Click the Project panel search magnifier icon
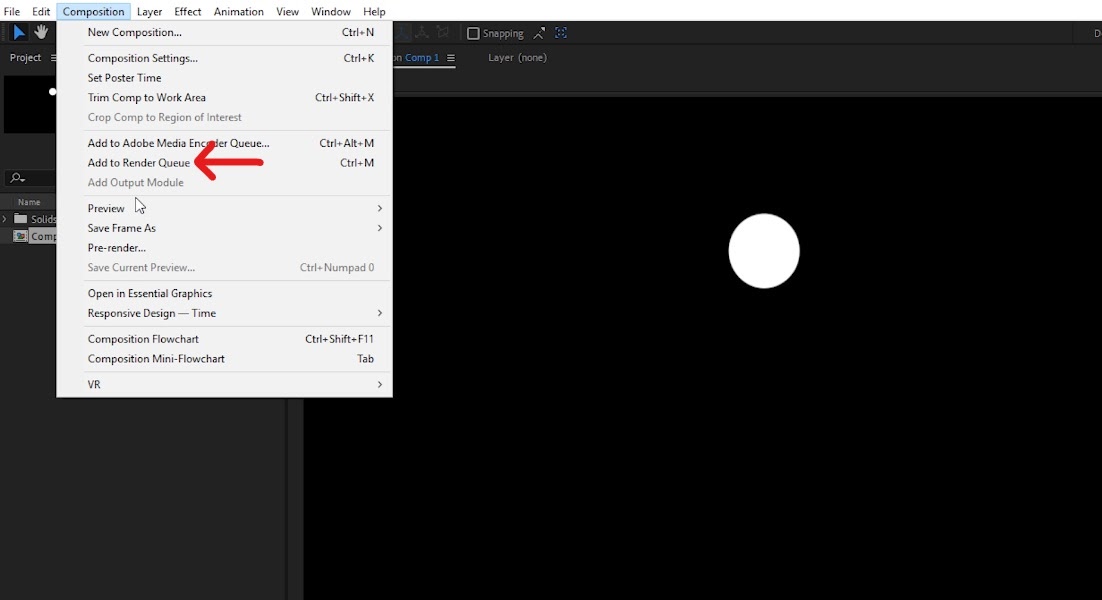The width and height of the screenshot is (1102, 600). (x=18, y=178)
